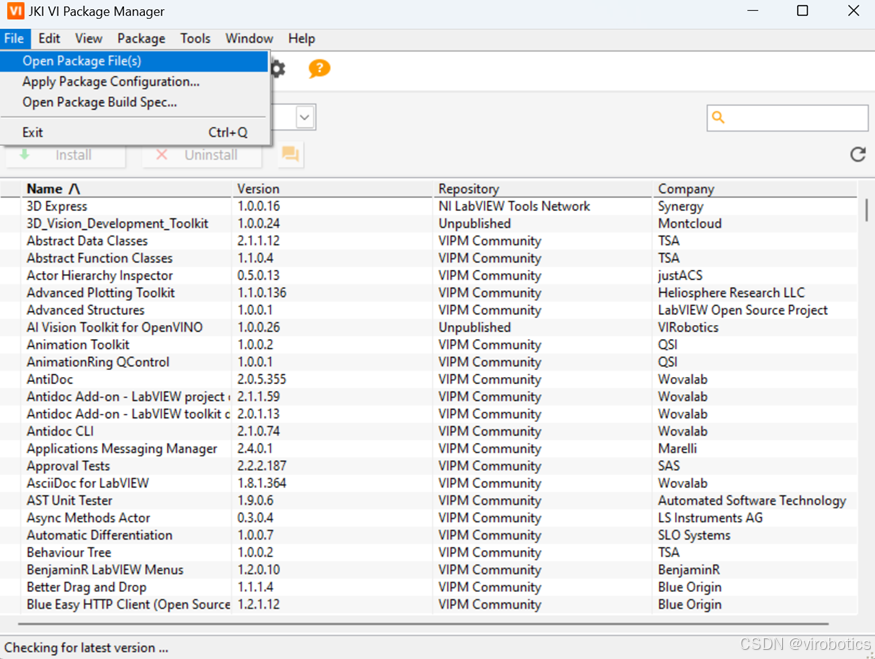Click Automated Software Technology company cell
The height and width of the screenshot is (659, 875).
[x=752, y=501]
